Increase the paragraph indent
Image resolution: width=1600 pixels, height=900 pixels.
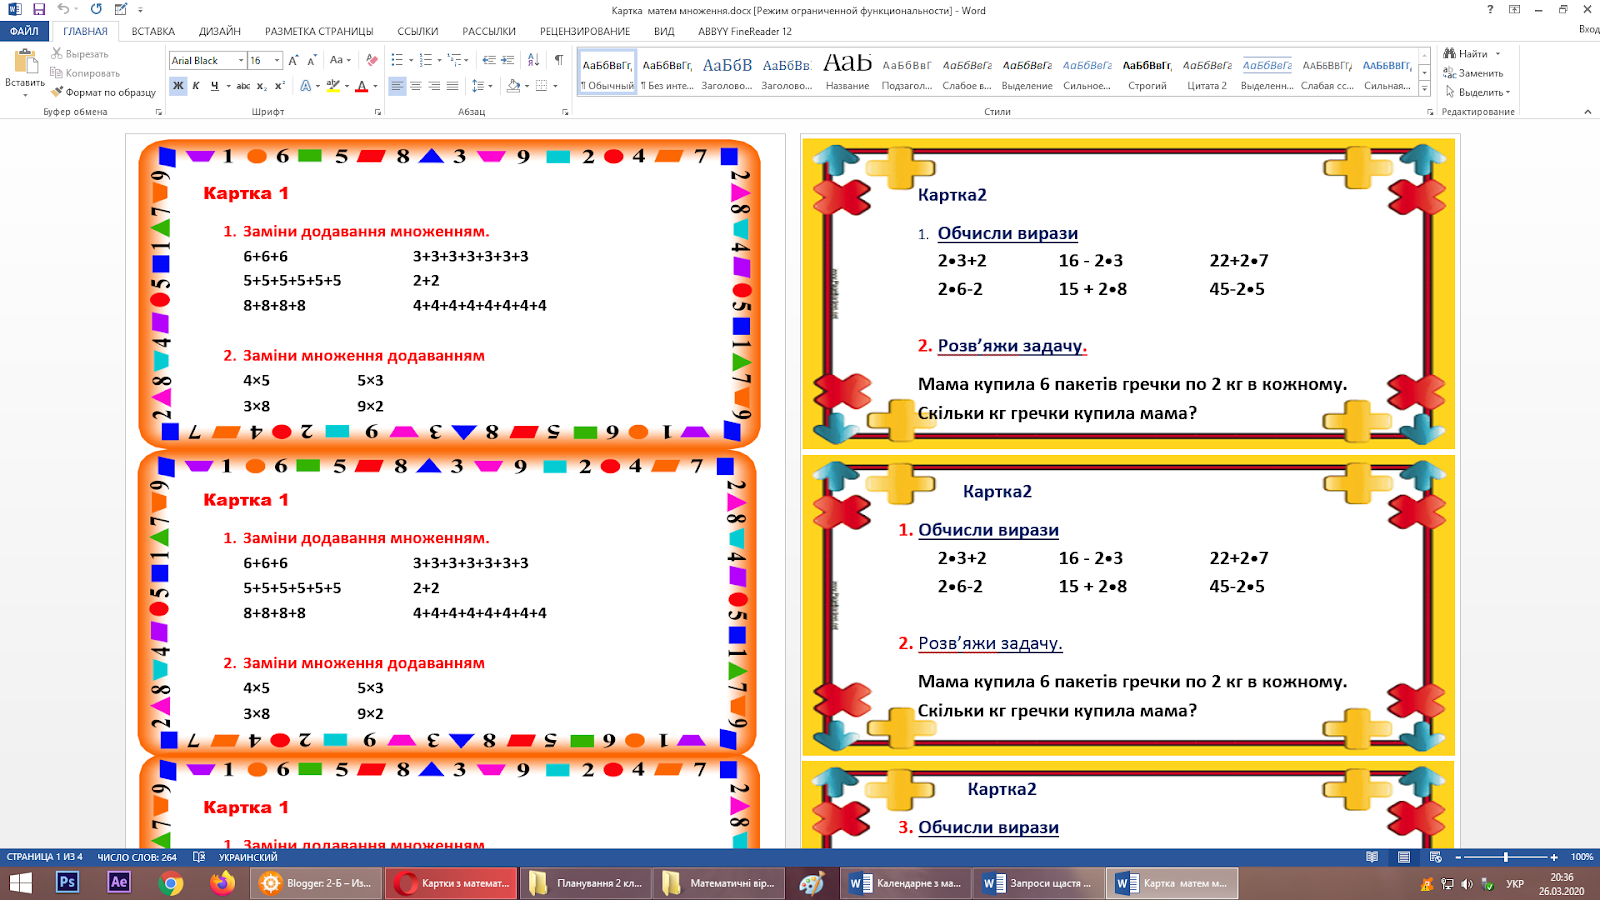pos(507,60)
